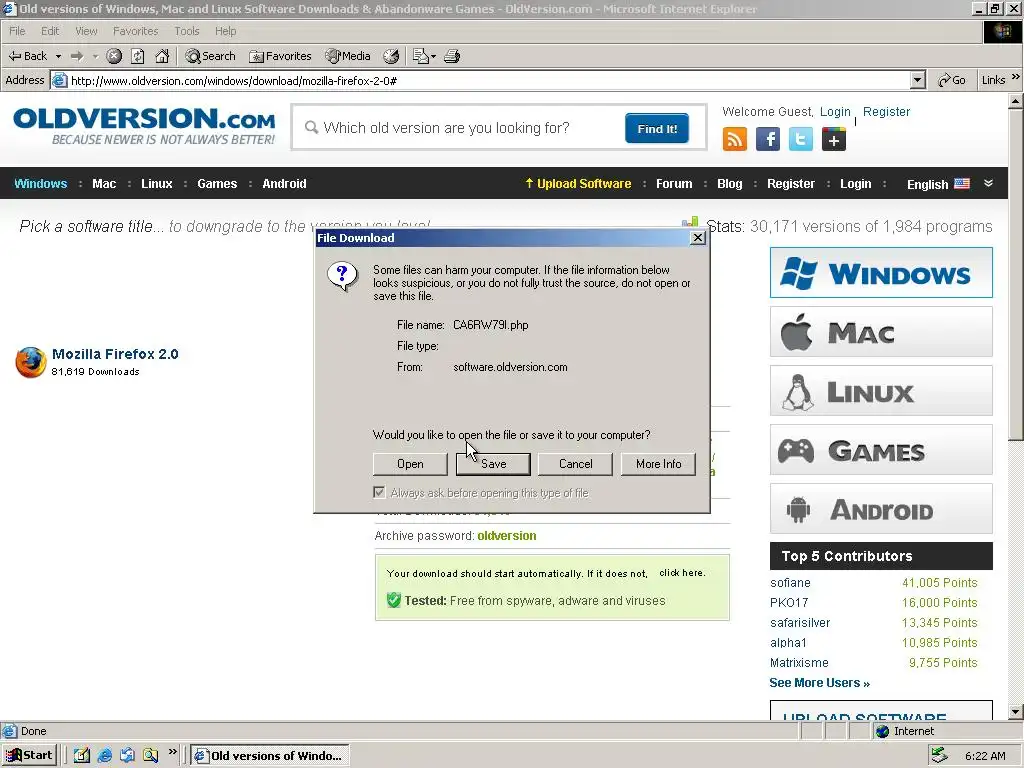This screenshot has width=1024, height=768.
Task: Open the Blog nav link
Action: (729, 184)
